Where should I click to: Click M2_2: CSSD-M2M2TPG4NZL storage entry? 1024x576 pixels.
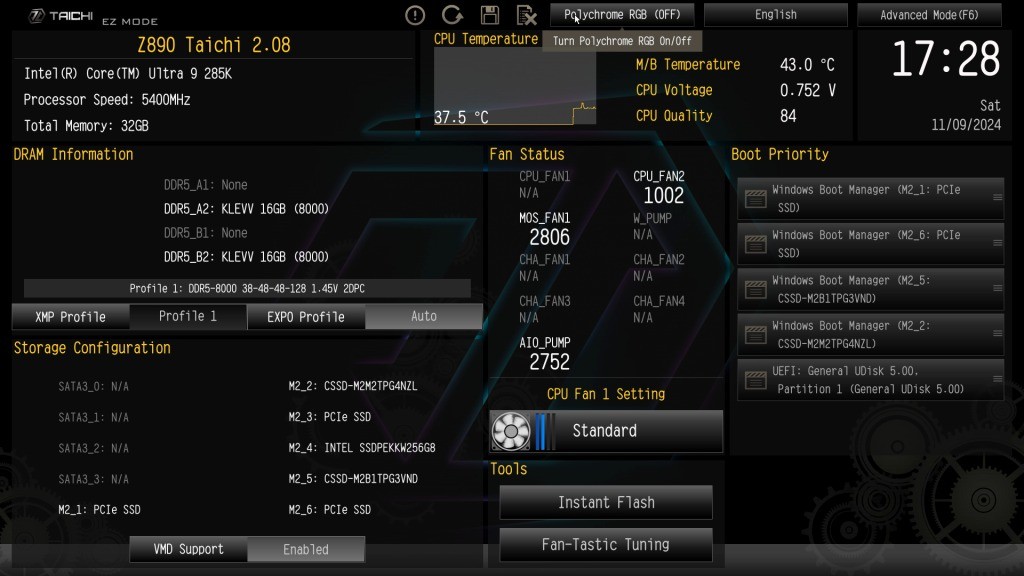tap(353, 386)
